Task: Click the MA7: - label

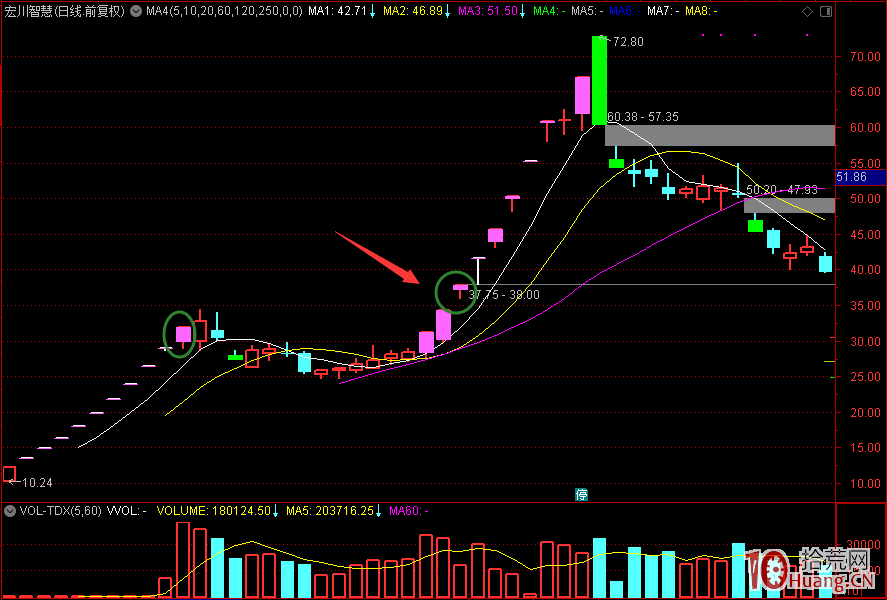Action: click(x=663, y=11)
